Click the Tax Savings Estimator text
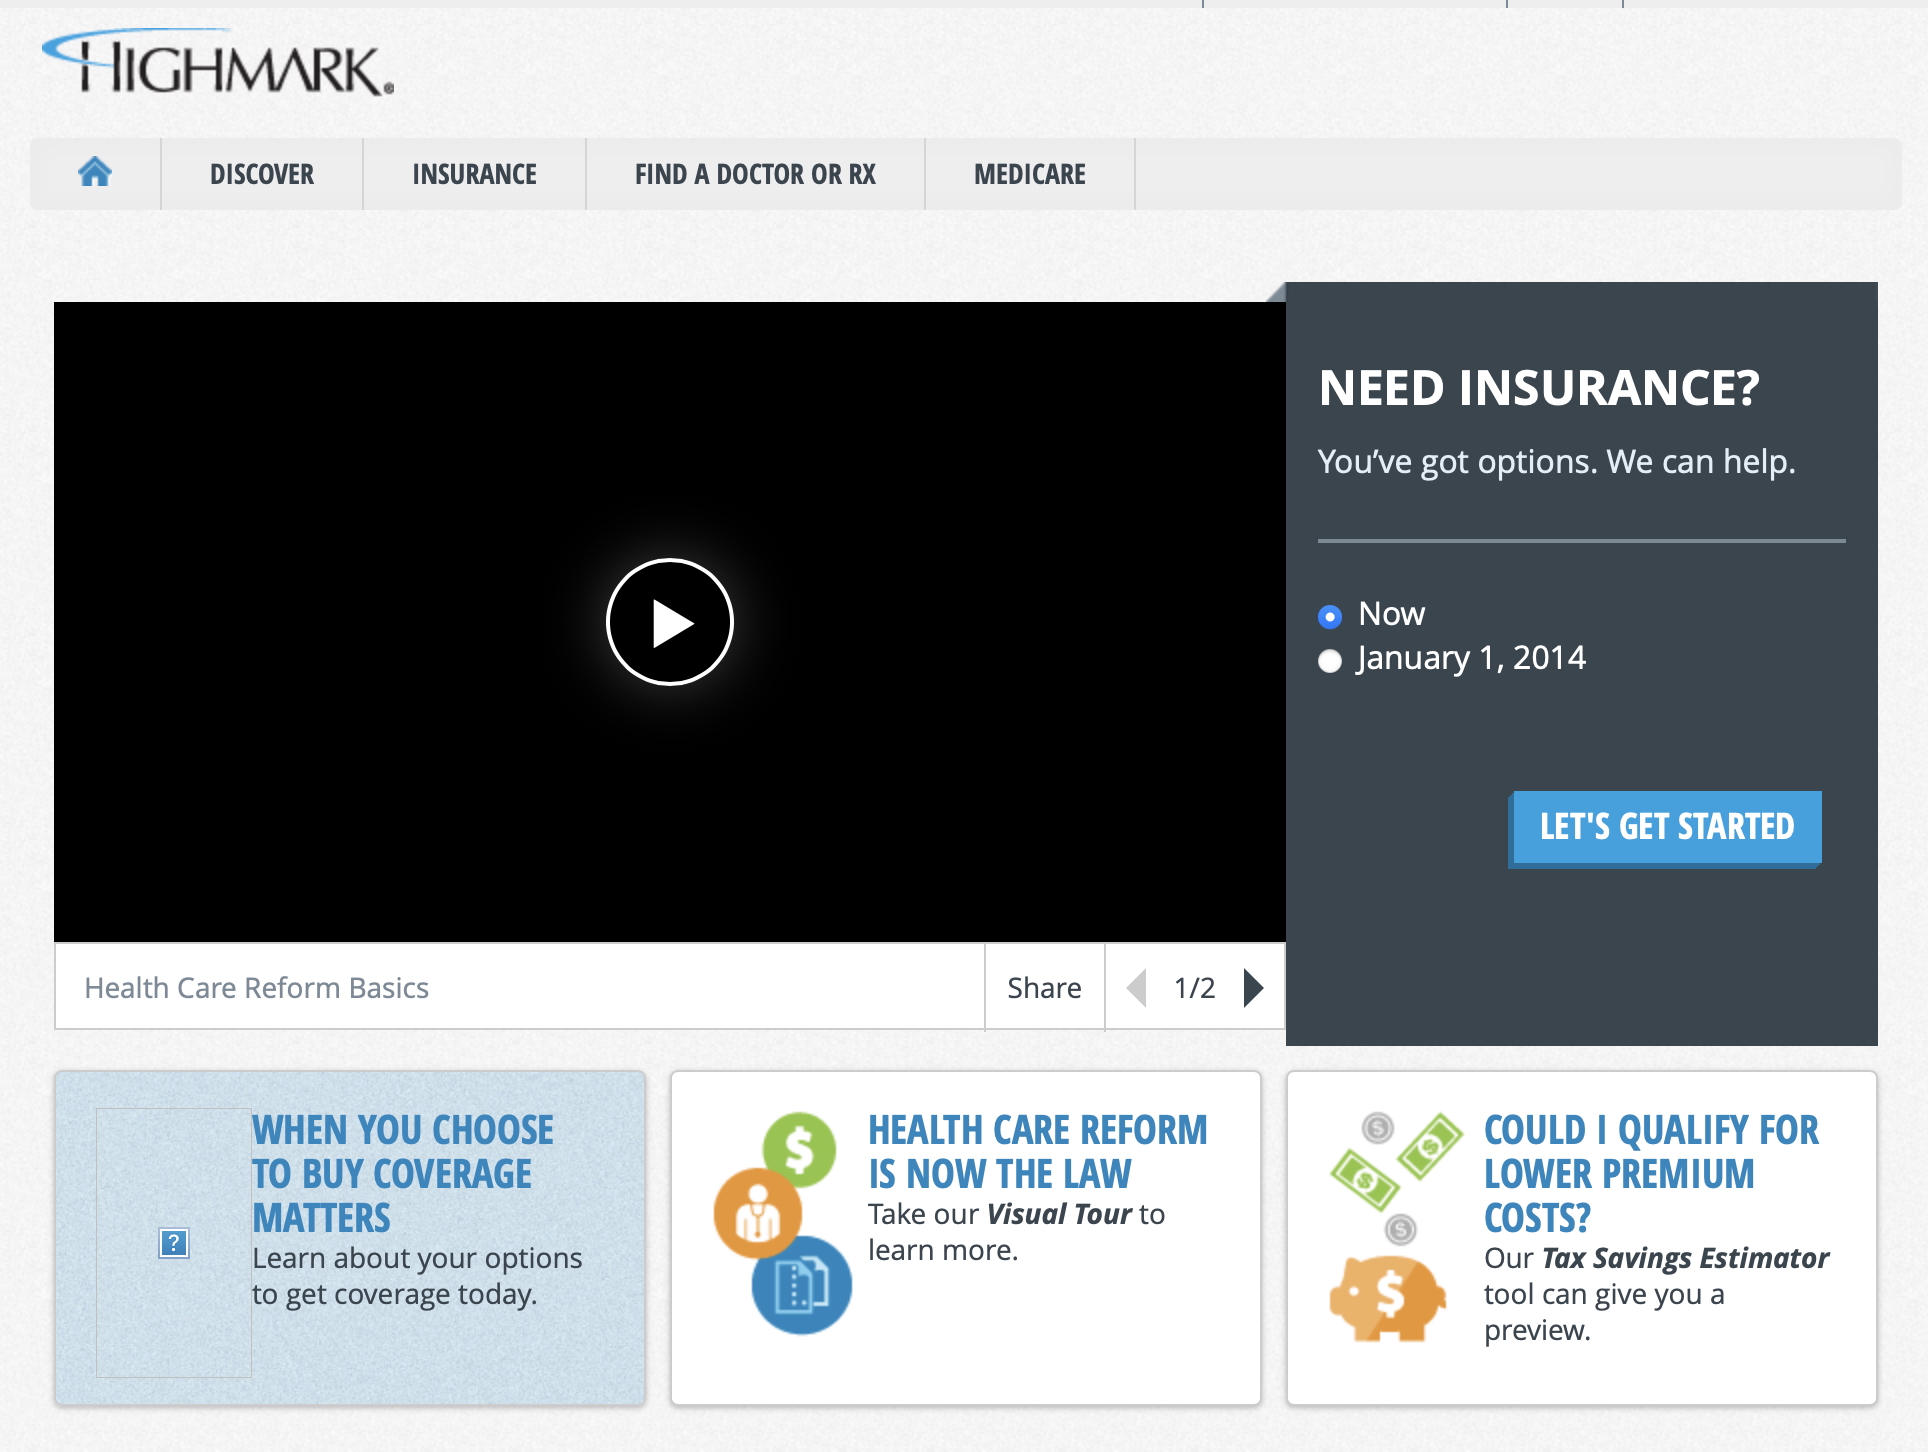 (1685, 1258)
